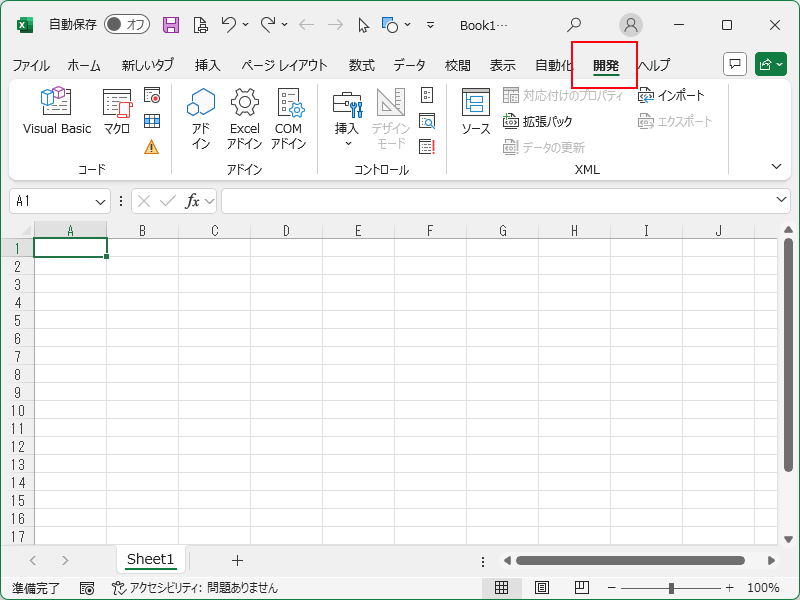This screenshot has width=800, height=600.
Task: Save the workbook with the disk icon
Action: click(x=171, y=24)
